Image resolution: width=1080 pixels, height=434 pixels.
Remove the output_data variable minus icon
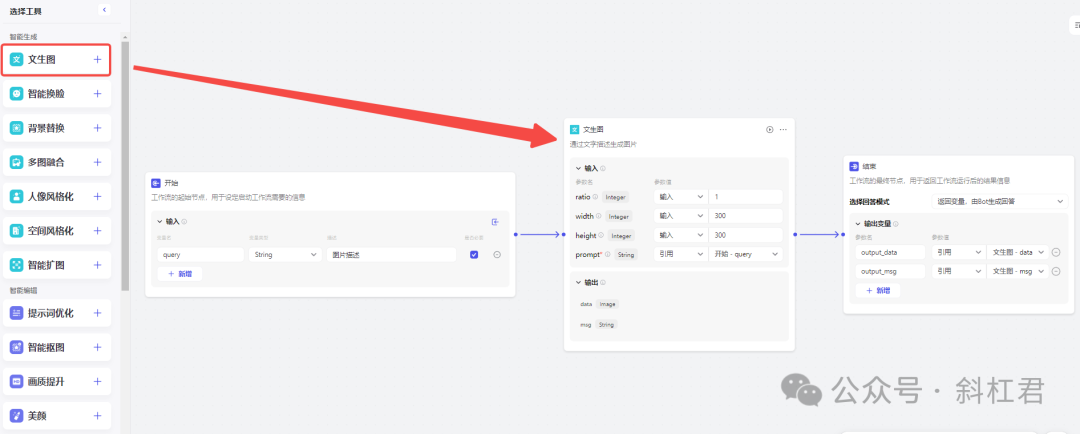coord(1056,253)
